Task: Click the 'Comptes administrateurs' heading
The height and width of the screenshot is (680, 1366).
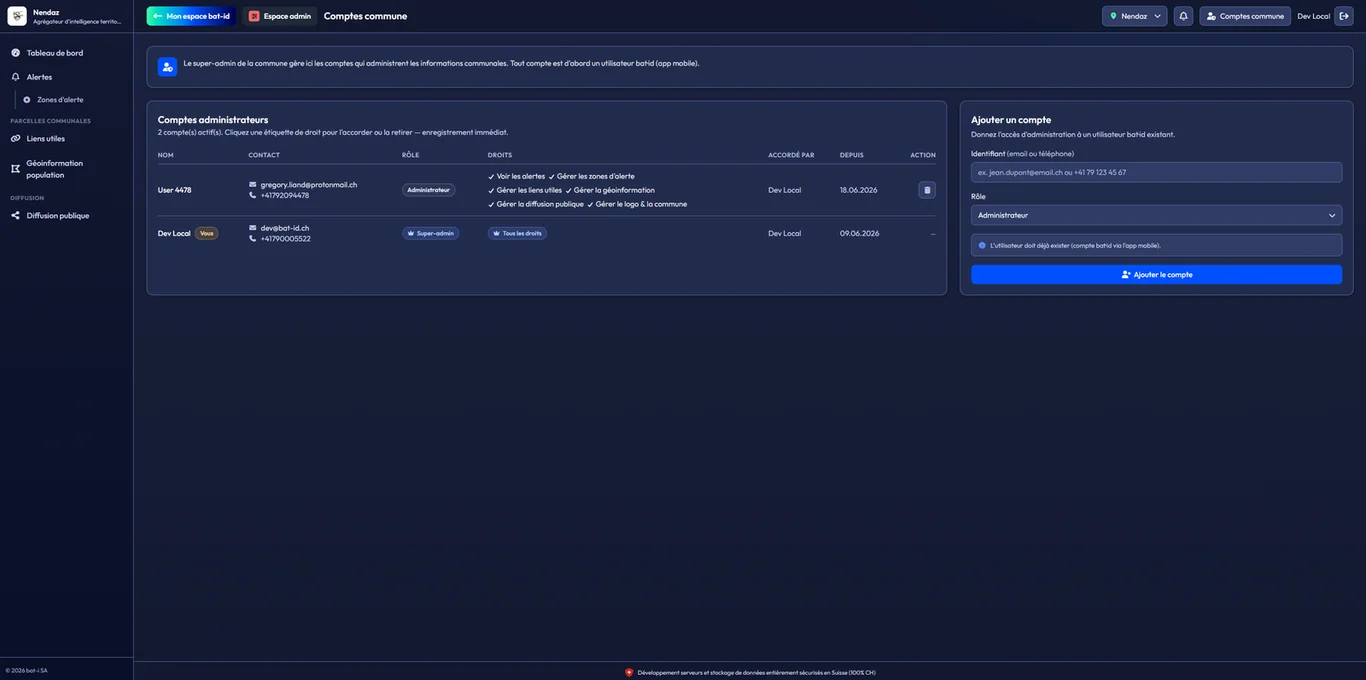Action: tap(213, 120)
